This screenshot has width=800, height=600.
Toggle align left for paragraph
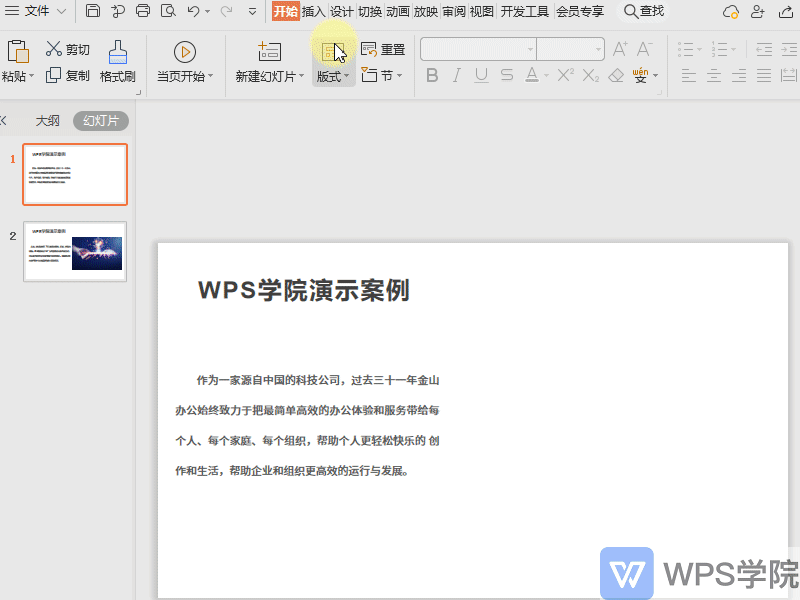689,76
